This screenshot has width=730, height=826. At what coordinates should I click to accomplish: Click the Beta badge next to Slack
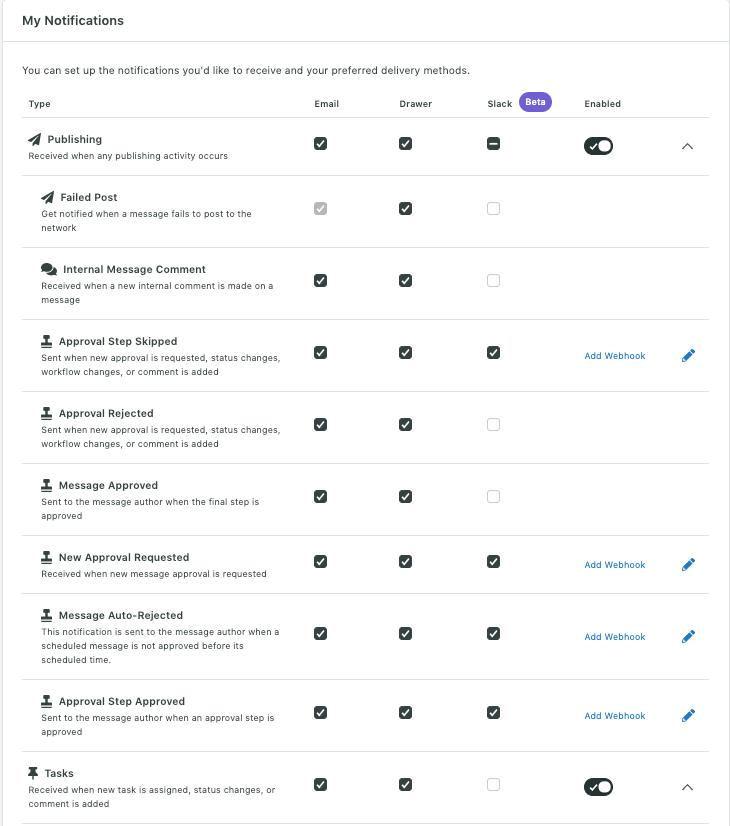click(x=536, y=102)
